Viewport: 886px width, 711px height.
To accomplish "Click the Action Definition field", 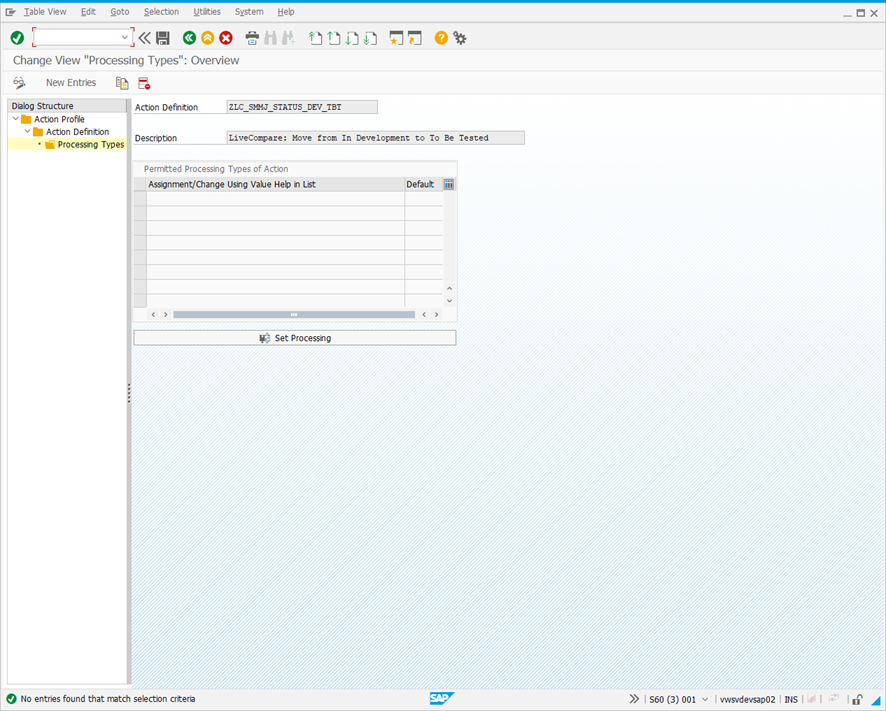I will coord(302,107).
